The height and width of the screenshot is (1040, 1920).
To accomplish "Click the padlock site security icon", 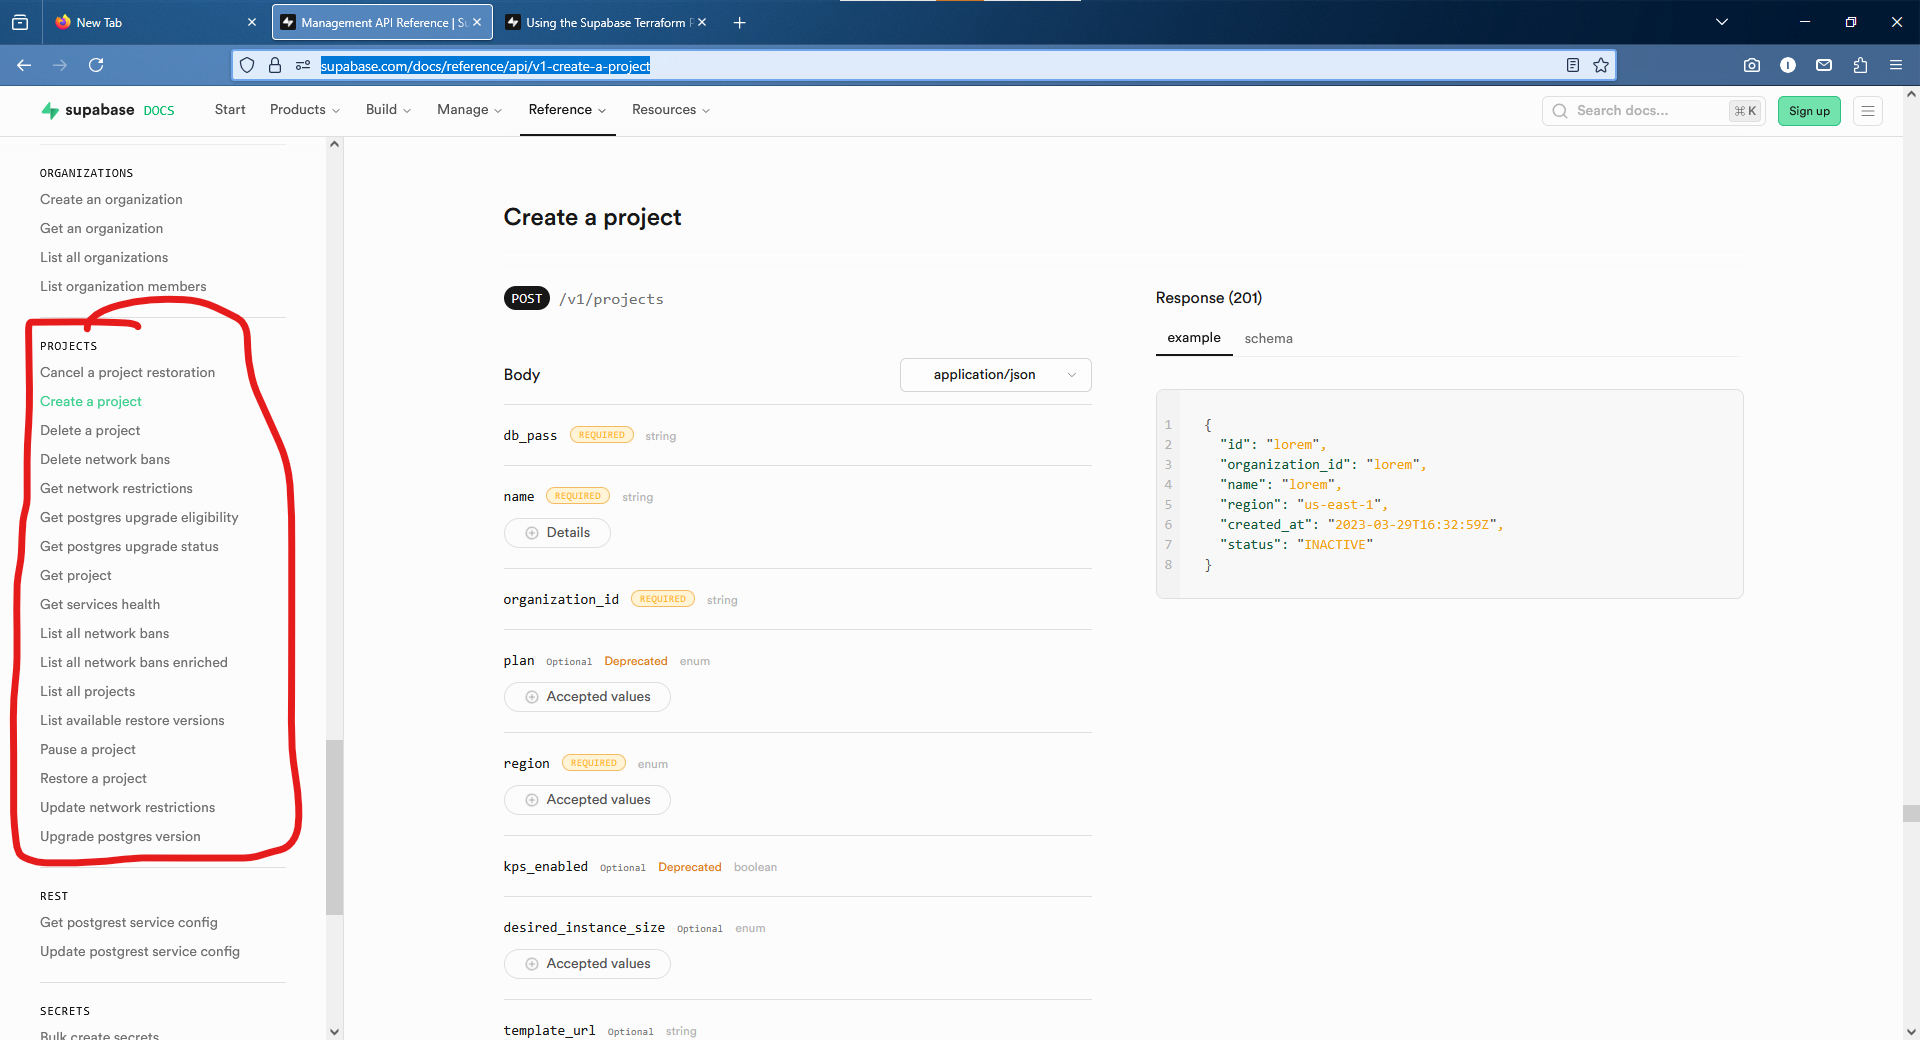I will click(275, 66).
